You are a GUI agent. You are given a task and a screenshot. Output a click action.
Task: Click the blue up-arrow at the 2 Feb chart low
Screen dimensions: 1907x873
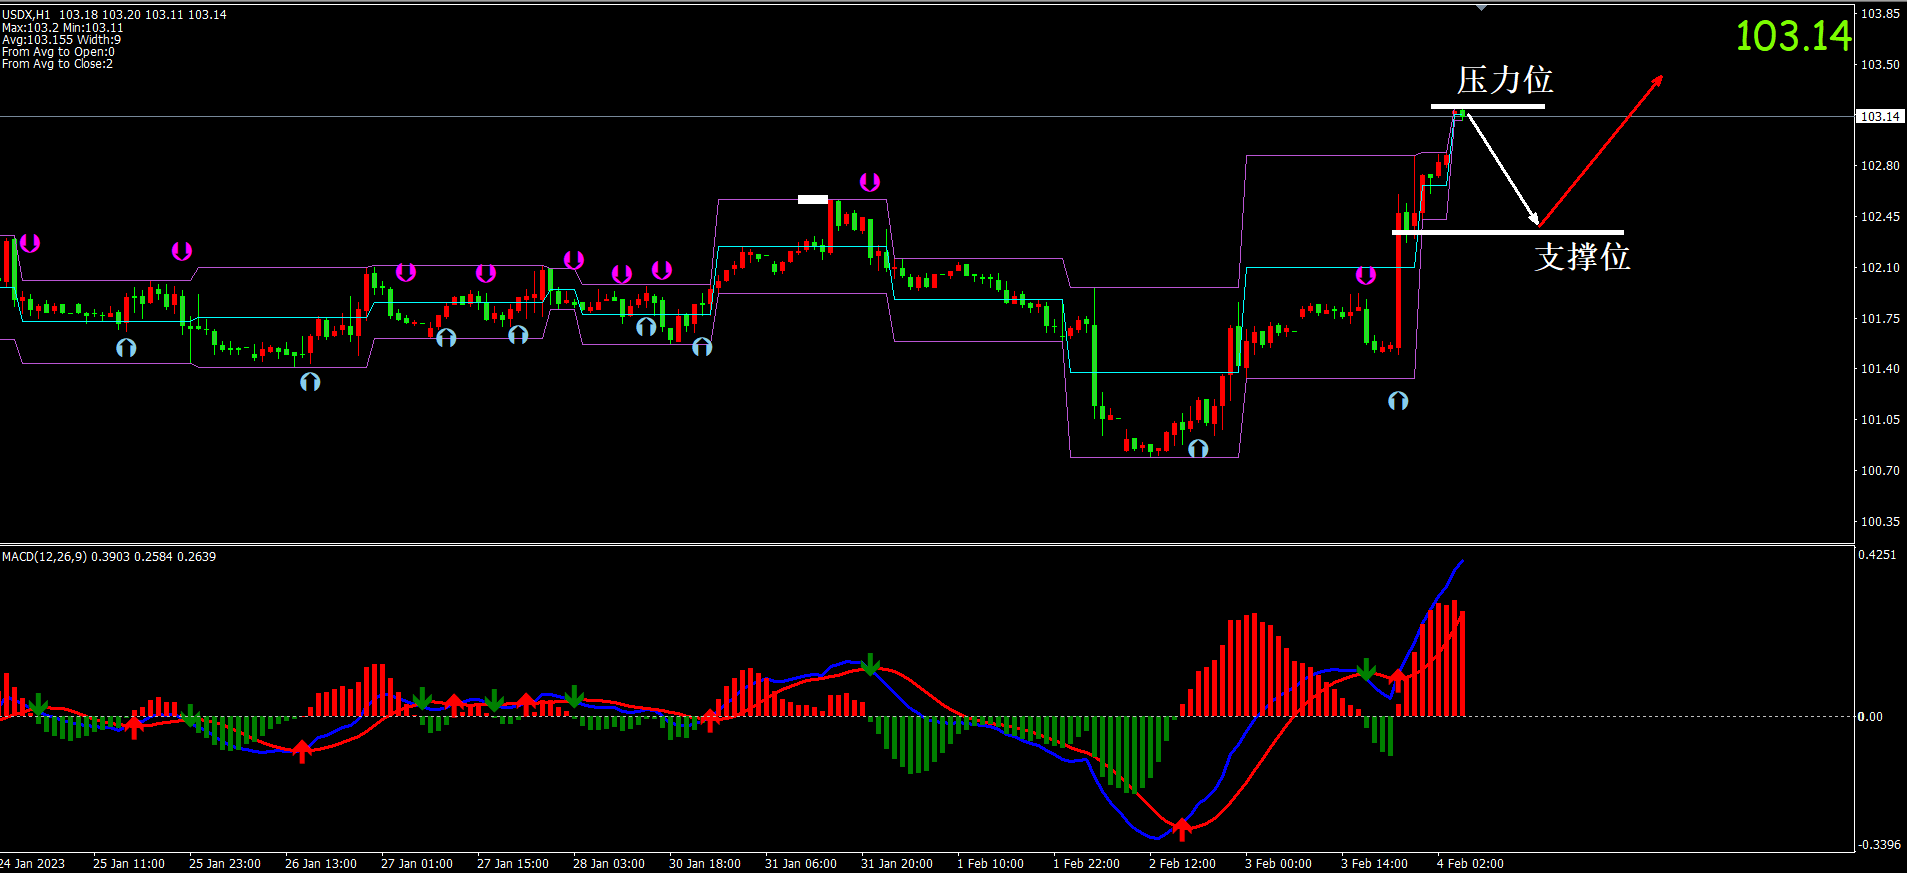coord(1198,449)
